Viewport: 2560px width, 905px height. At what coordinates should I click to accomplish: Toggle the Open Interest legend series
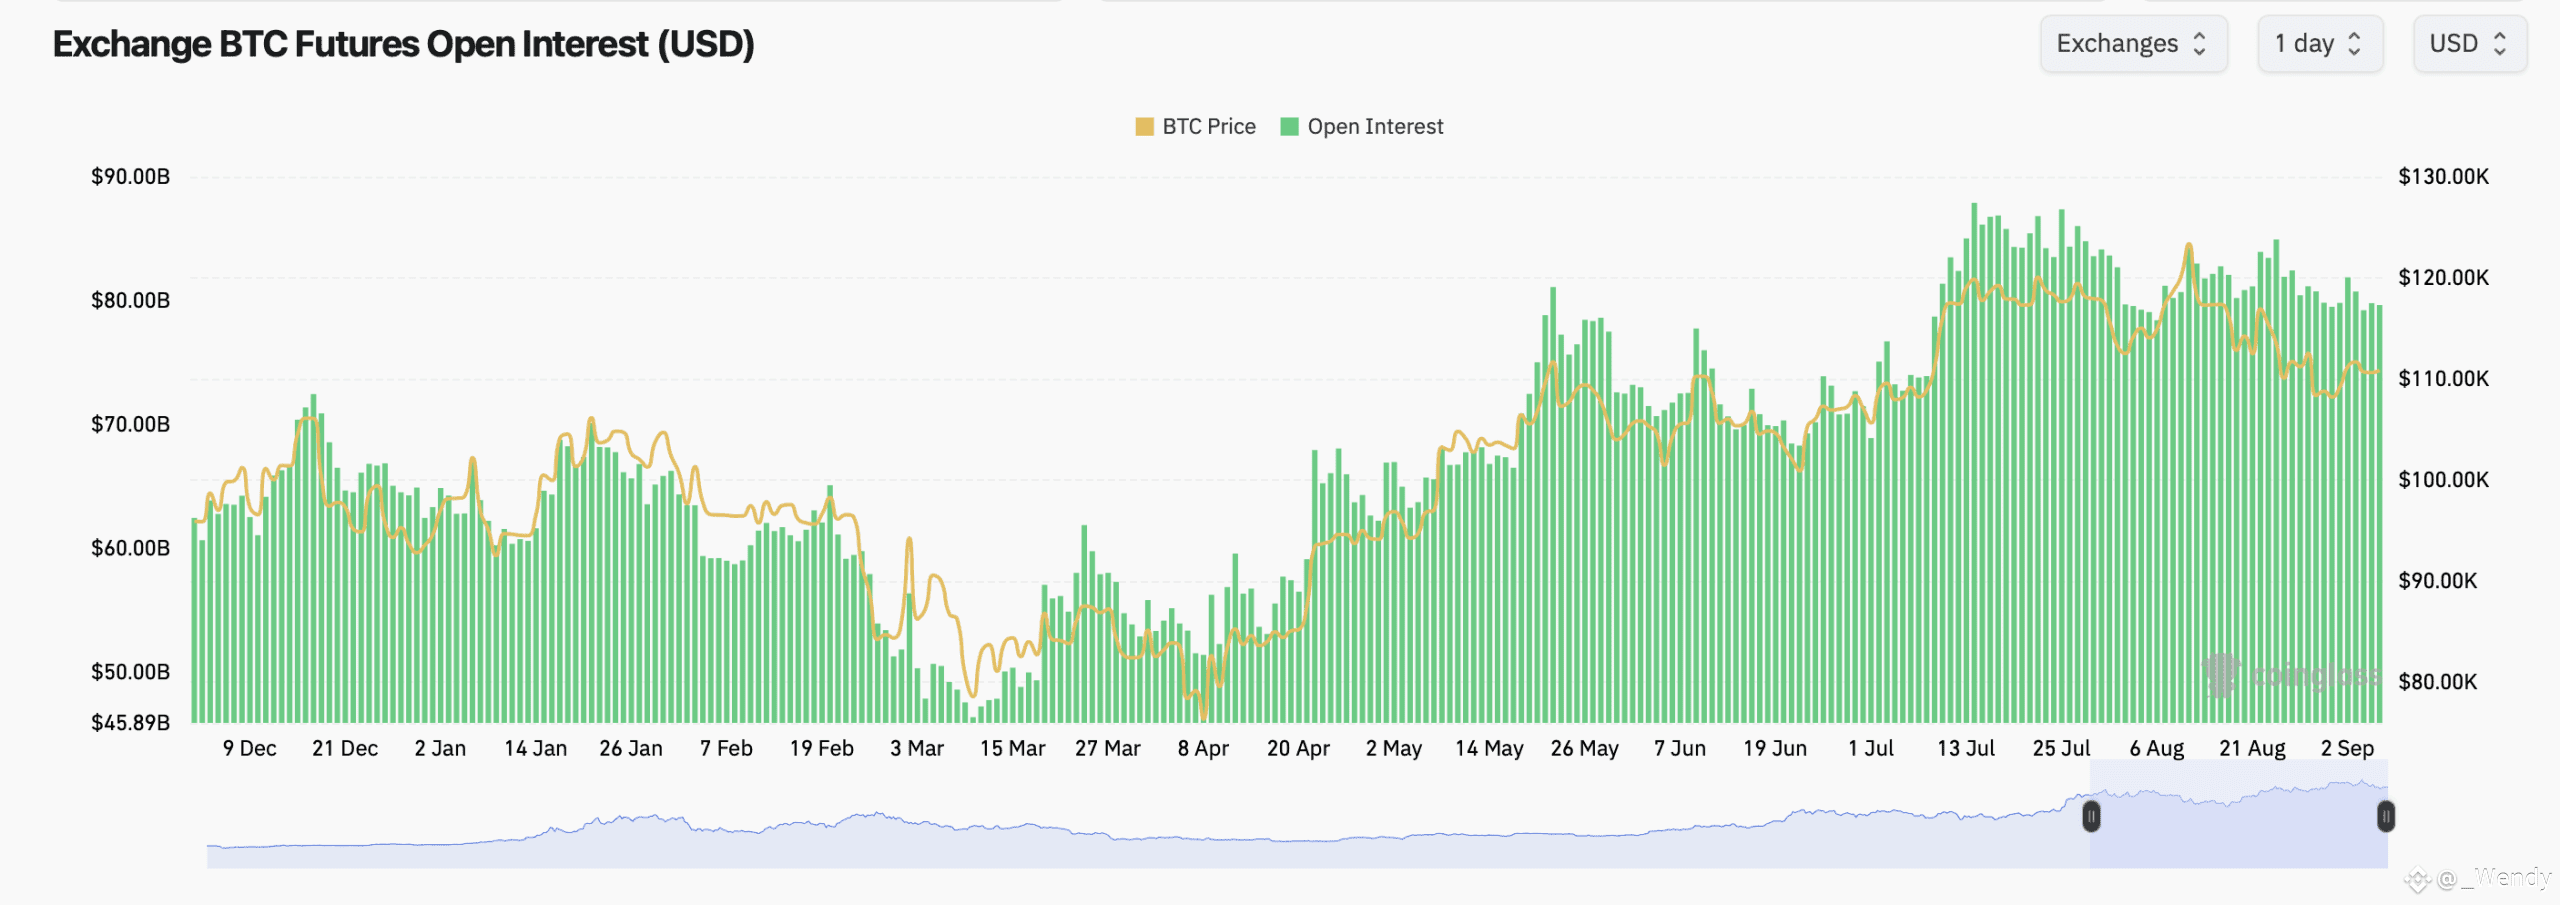1362,127
